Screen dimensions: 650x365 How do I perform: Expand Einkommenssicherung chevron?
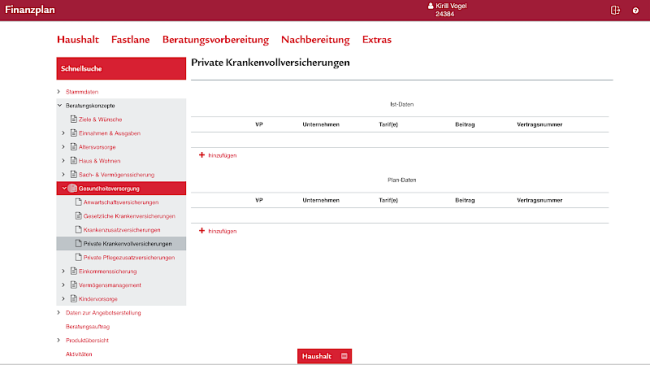coord(63,271)
